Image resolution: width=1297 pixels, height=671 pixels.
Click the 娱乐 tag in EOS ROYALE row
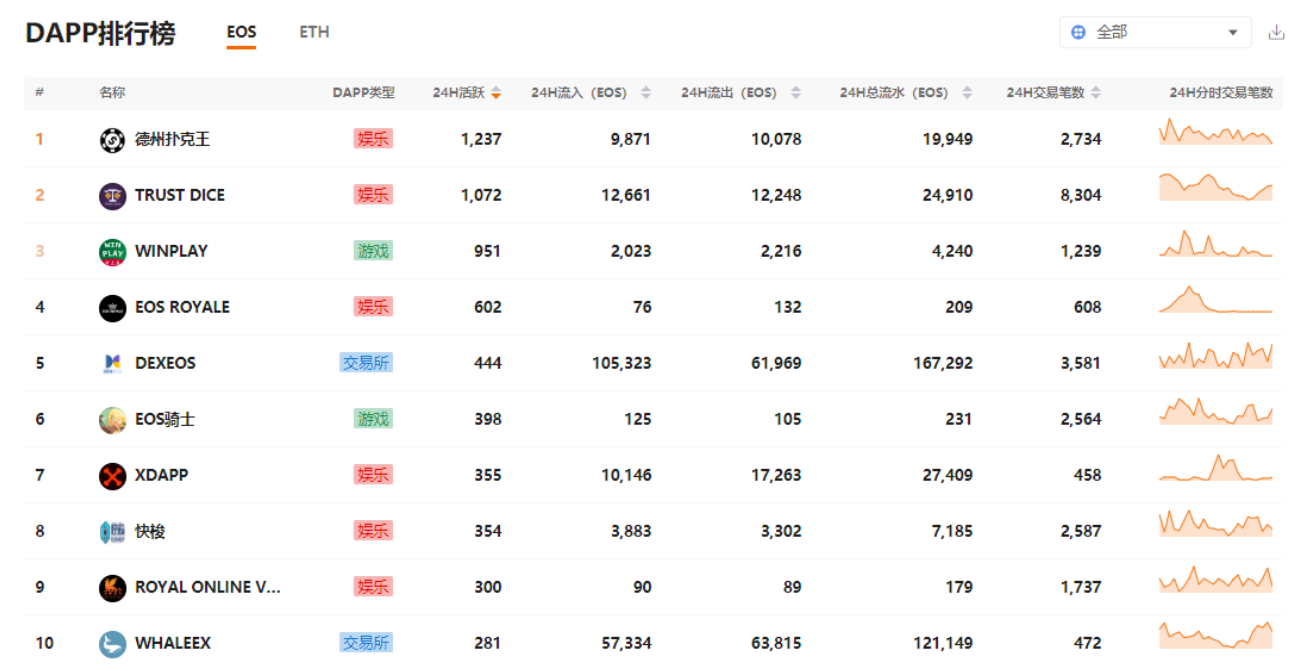click(x=373, y=308)
